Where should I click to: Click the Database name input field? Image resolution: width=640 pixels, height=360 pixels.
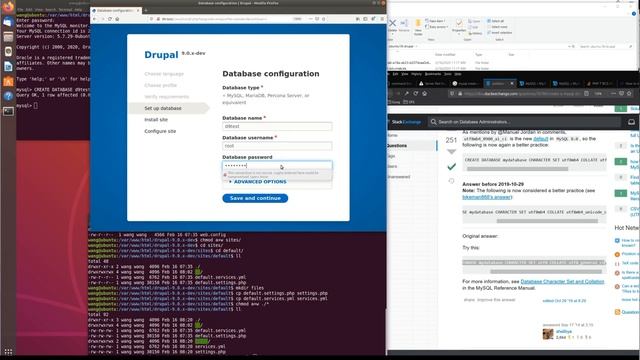(277, 127)
